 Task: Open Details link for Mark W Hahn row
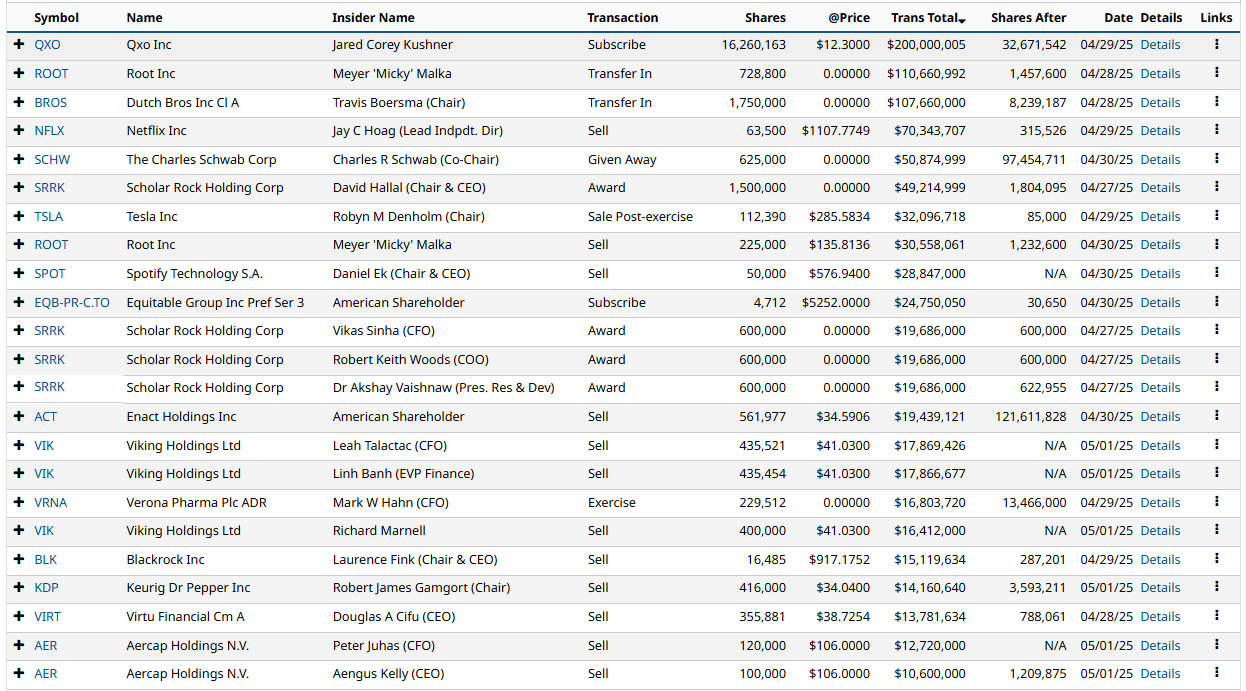coord(1160,502)
